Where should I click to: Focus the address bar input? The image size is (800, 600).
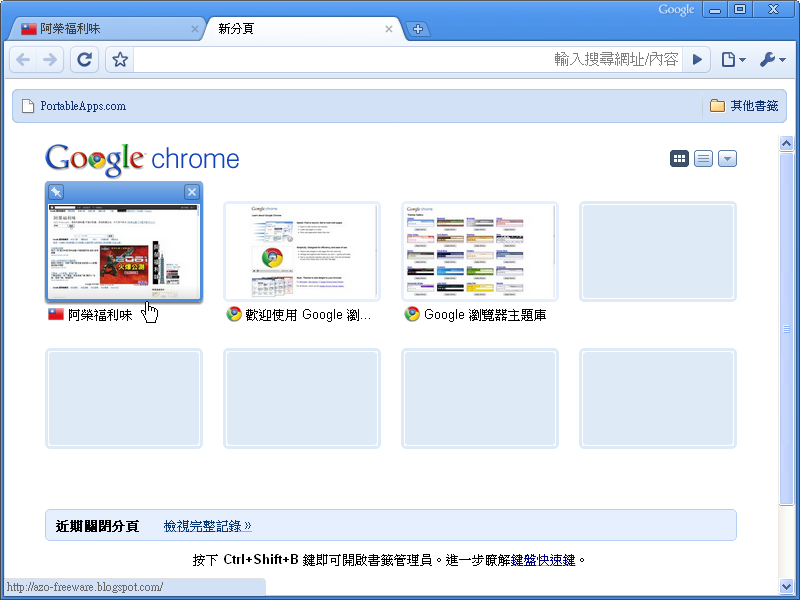tap(408, 60)
